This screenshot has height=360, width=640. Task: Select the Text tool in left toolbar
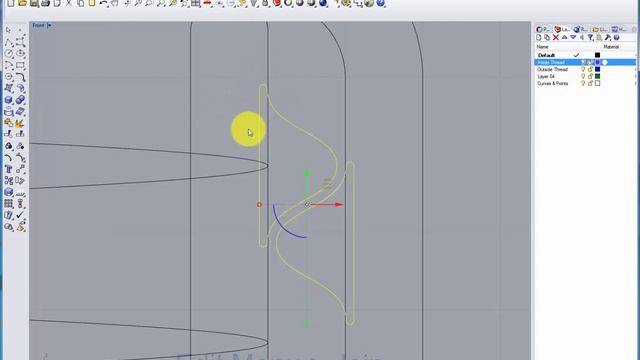9,169
